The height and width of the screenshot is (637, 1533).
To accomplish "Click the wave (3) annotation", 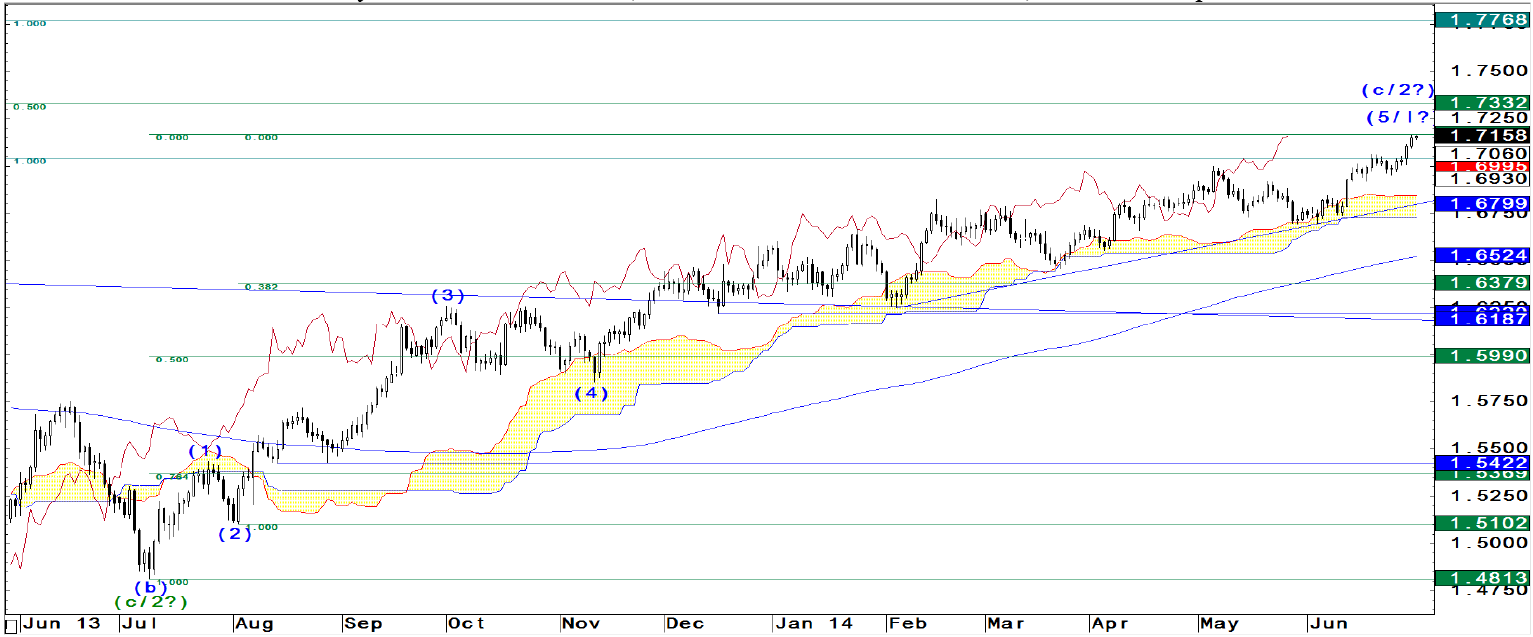I will click(x=448, y=295).
